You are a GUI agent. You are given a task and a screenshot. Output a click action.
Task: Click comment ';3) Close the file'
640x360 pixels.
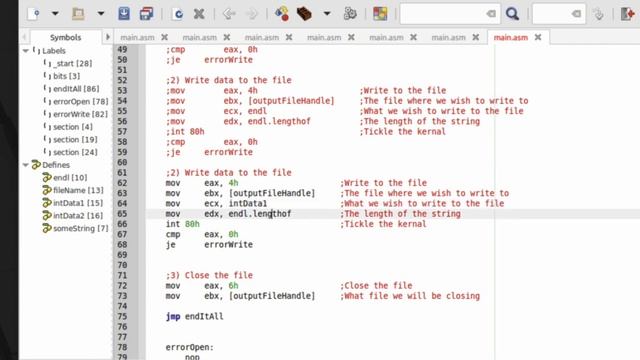[209, 275]
